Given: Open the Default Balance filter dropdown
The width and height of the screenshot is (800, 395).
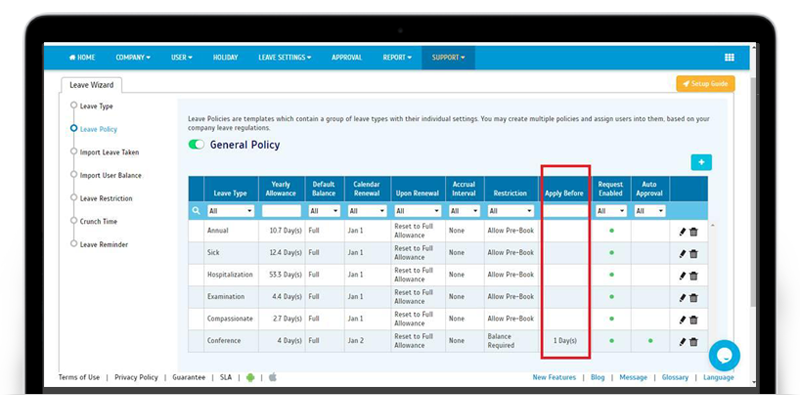Looking at the screenshot, I should 324,211.
